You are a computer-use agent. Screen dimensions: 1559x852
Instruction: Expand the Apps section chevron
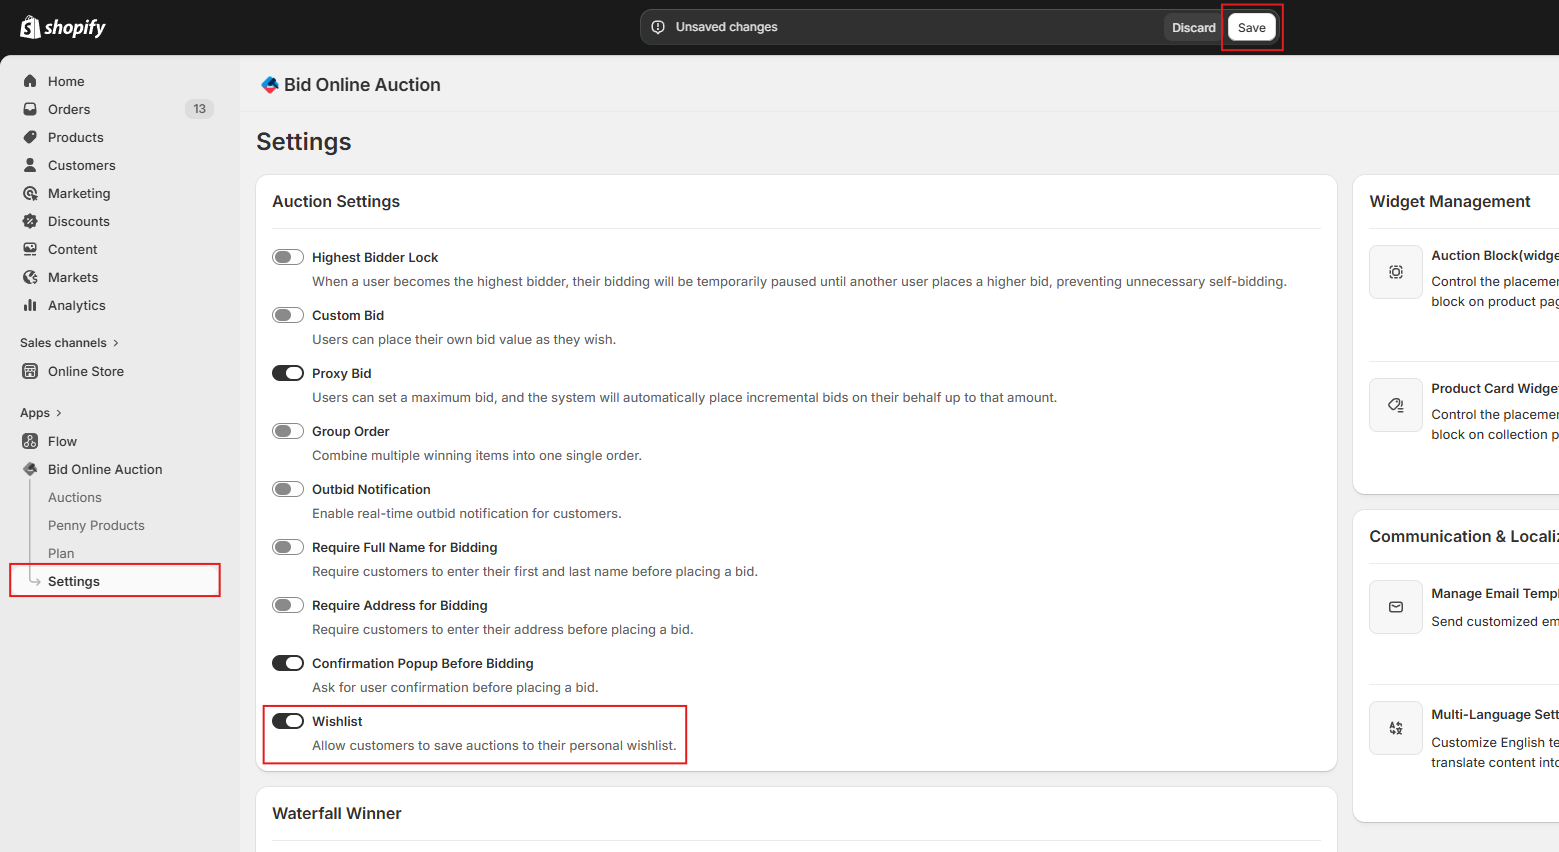pos(58,413)
